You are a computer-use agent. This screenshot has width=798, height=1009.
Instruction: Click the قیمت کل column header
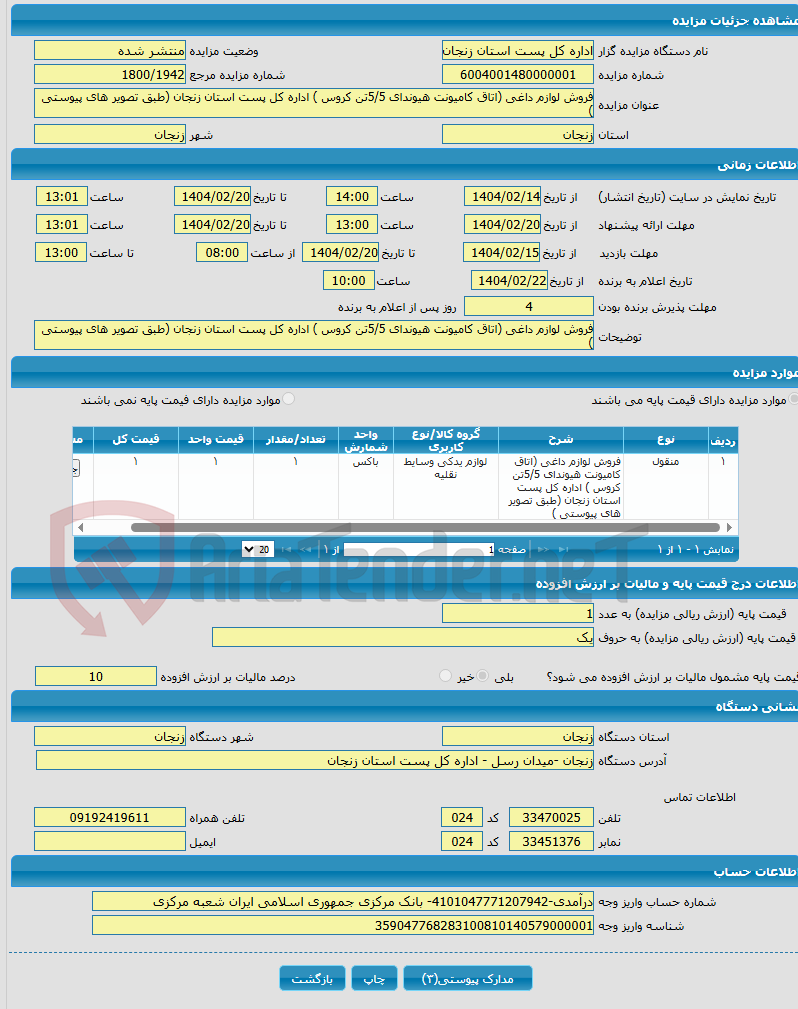point(136,440)
